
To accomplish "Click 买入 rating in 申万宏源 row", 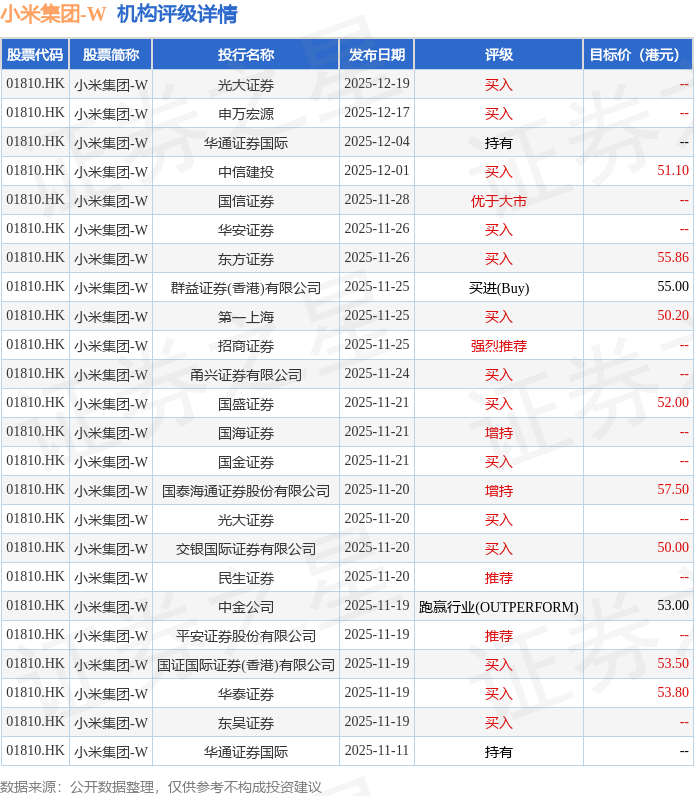I will [x=499, y=114].
